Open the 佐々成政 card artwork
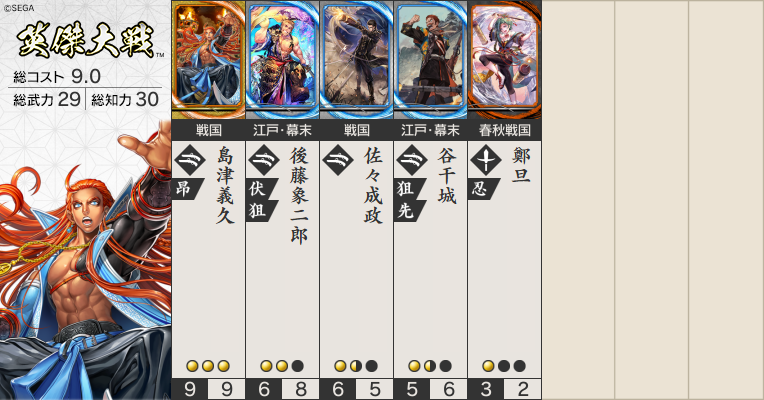The height and width of the screenshot is (400, 764). tap(356, 59)
